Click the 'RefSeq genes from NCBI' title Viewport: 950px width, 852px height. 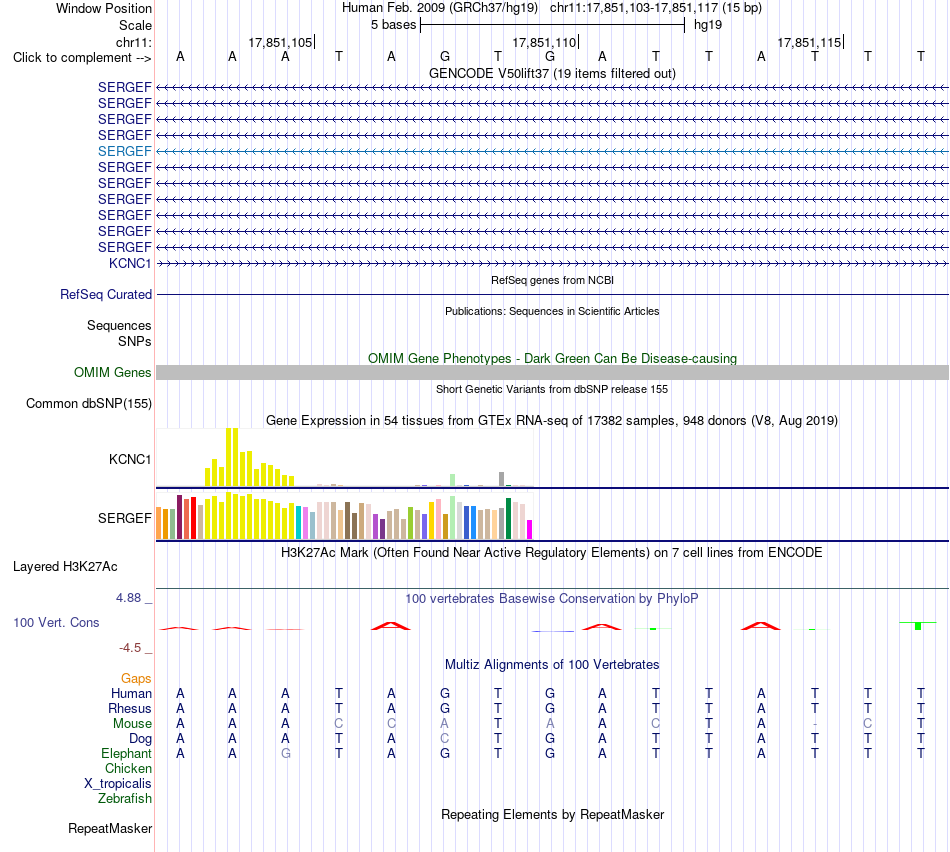552,280
